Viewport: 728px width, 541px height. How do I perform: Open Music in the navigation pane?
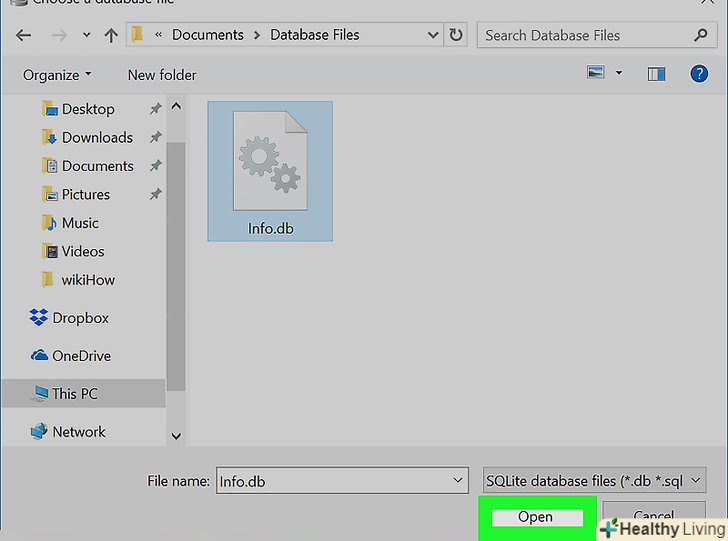[70, 223]
